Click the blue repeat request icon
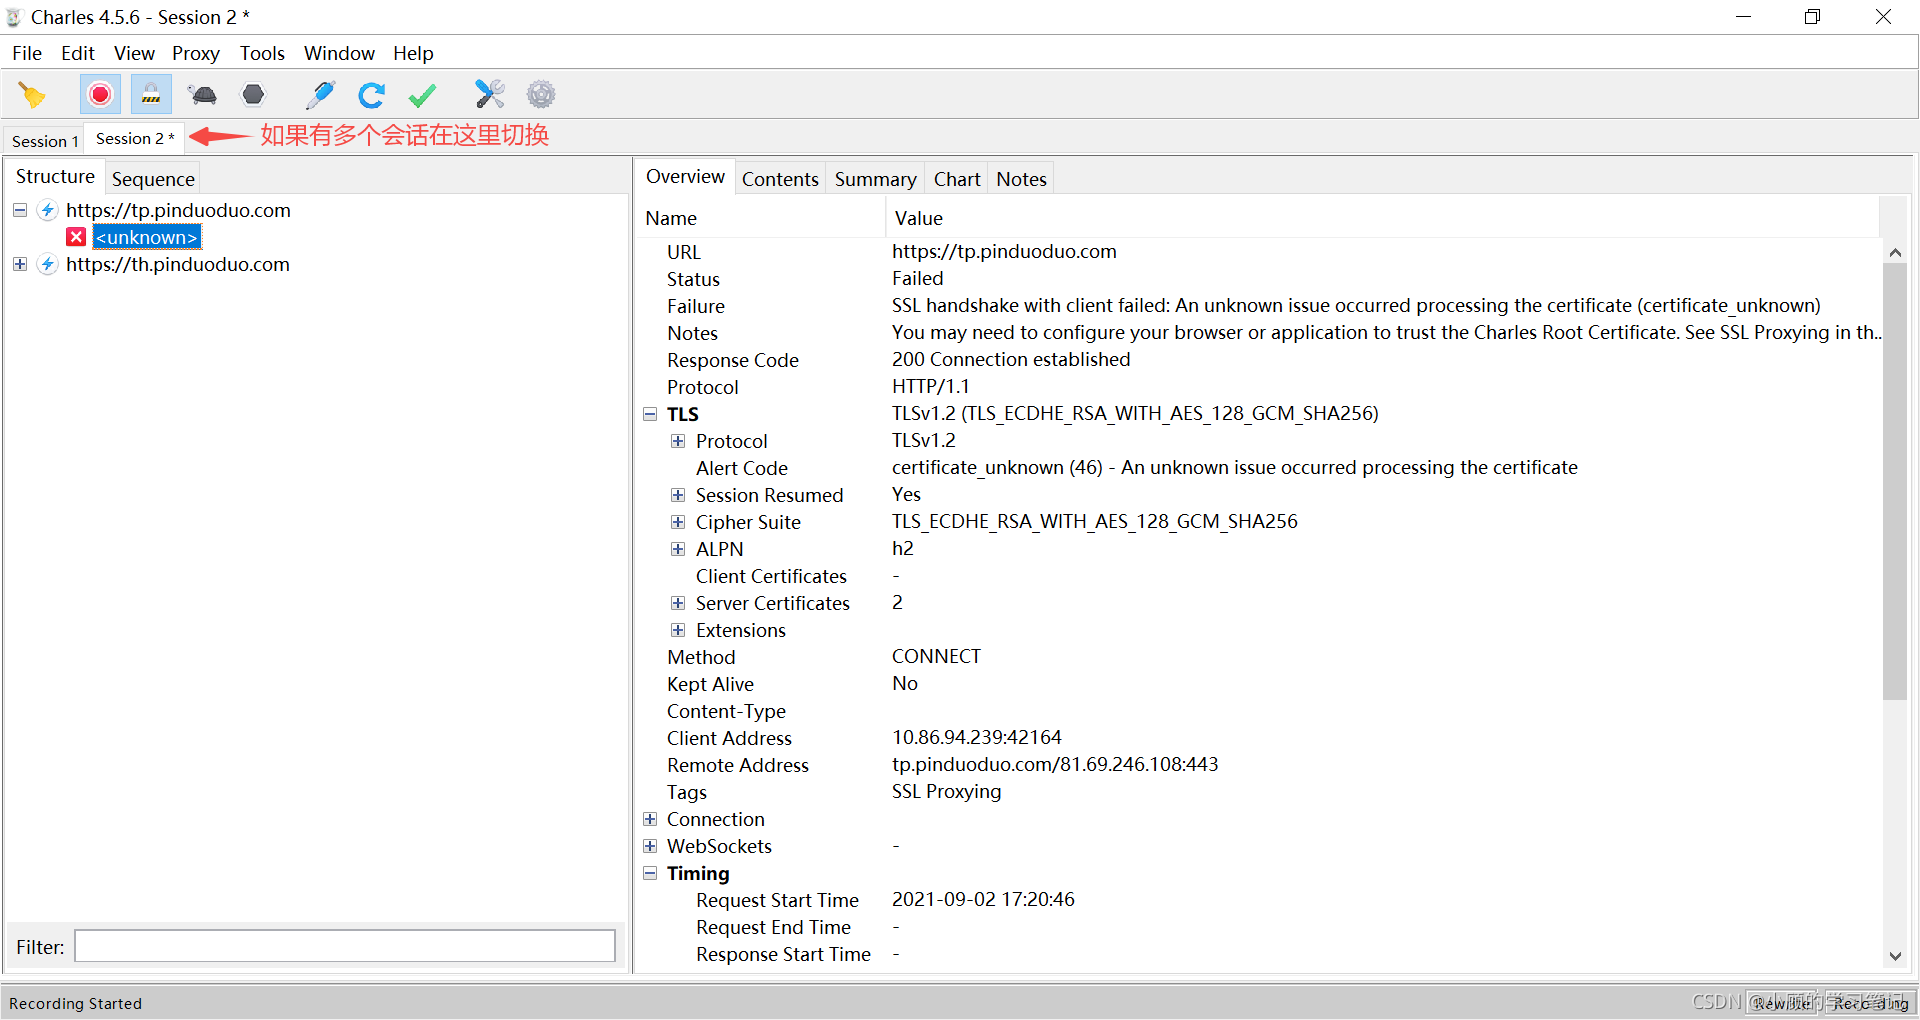 click(x=372, y=95)
